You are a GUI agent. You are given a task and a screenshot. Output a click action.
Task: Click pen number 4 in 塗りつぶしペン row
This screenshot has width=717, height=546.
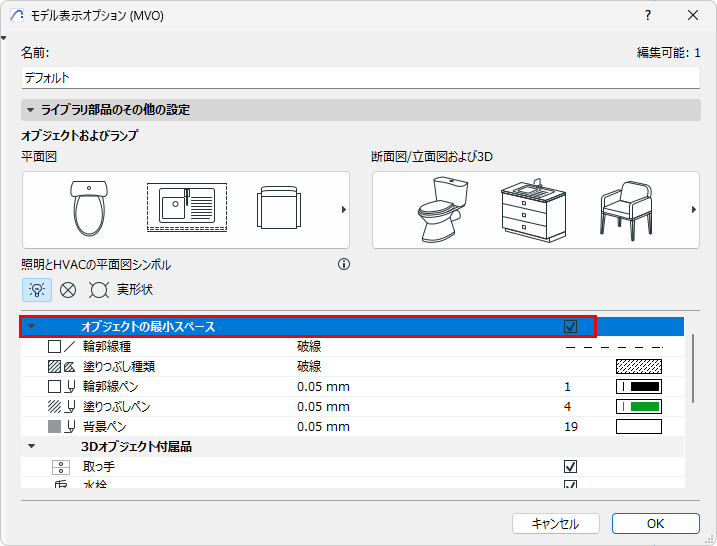coord(567,407)
